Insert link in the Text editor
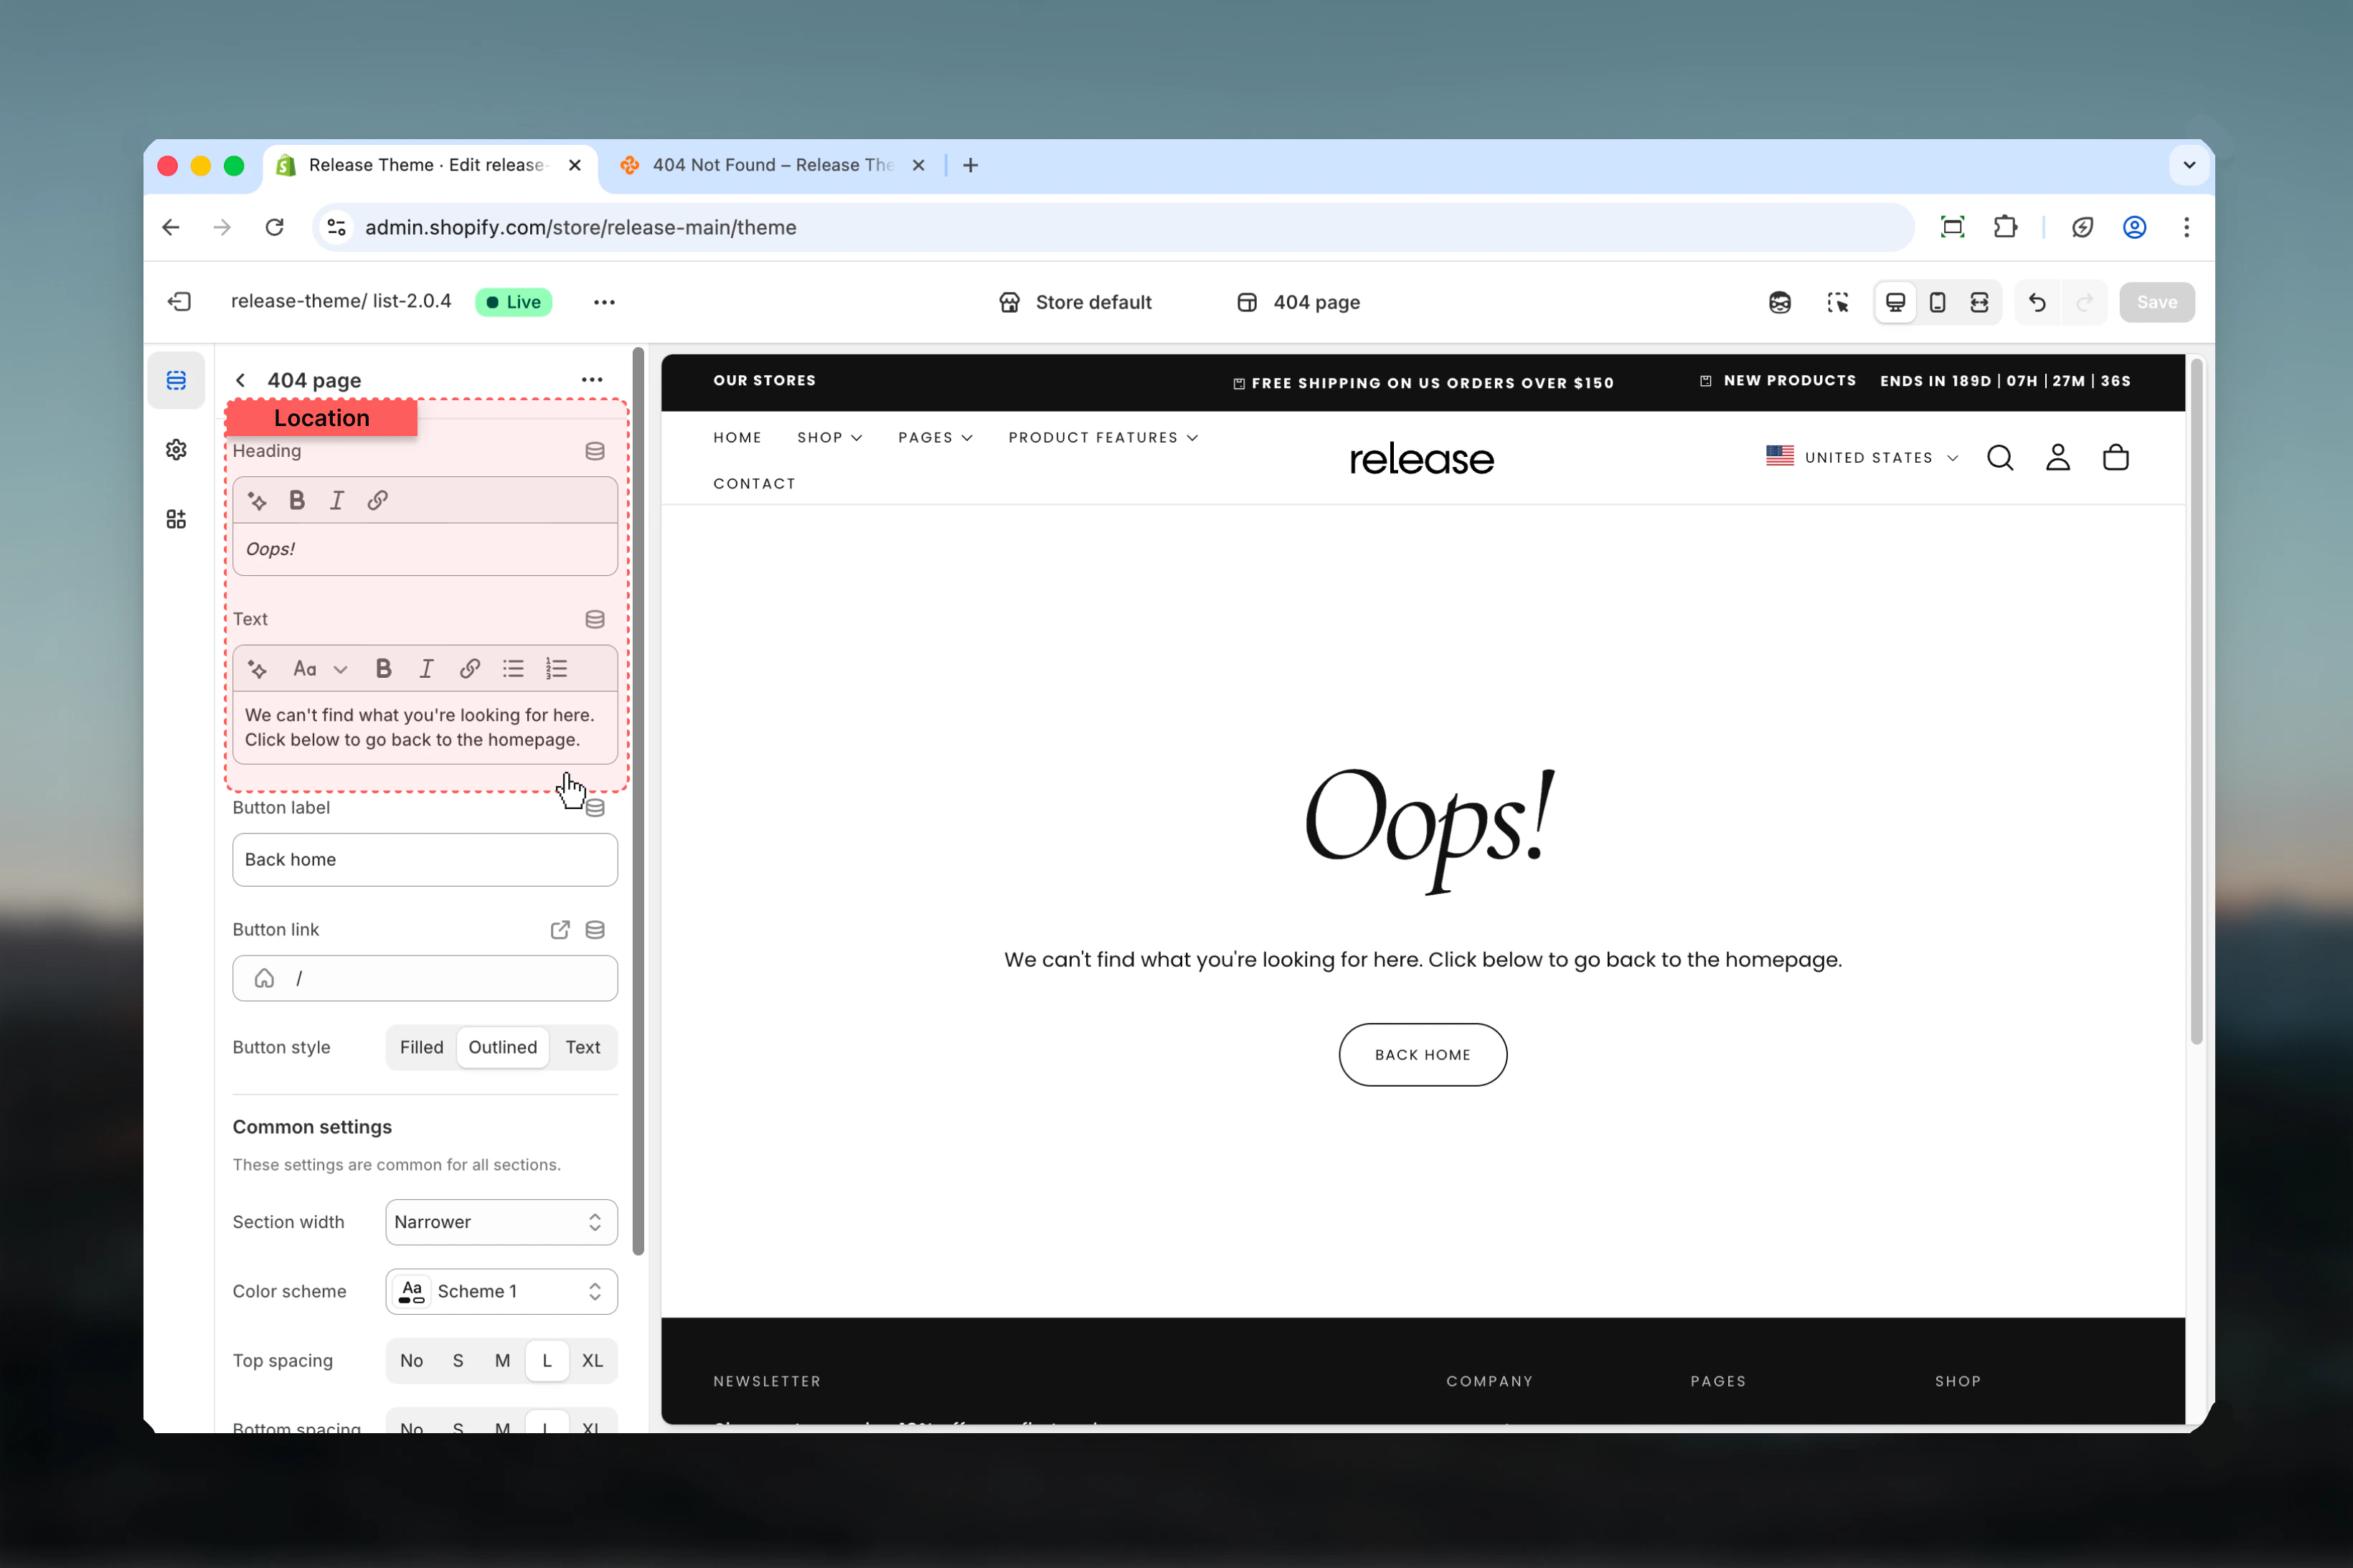 coord(469,669)
